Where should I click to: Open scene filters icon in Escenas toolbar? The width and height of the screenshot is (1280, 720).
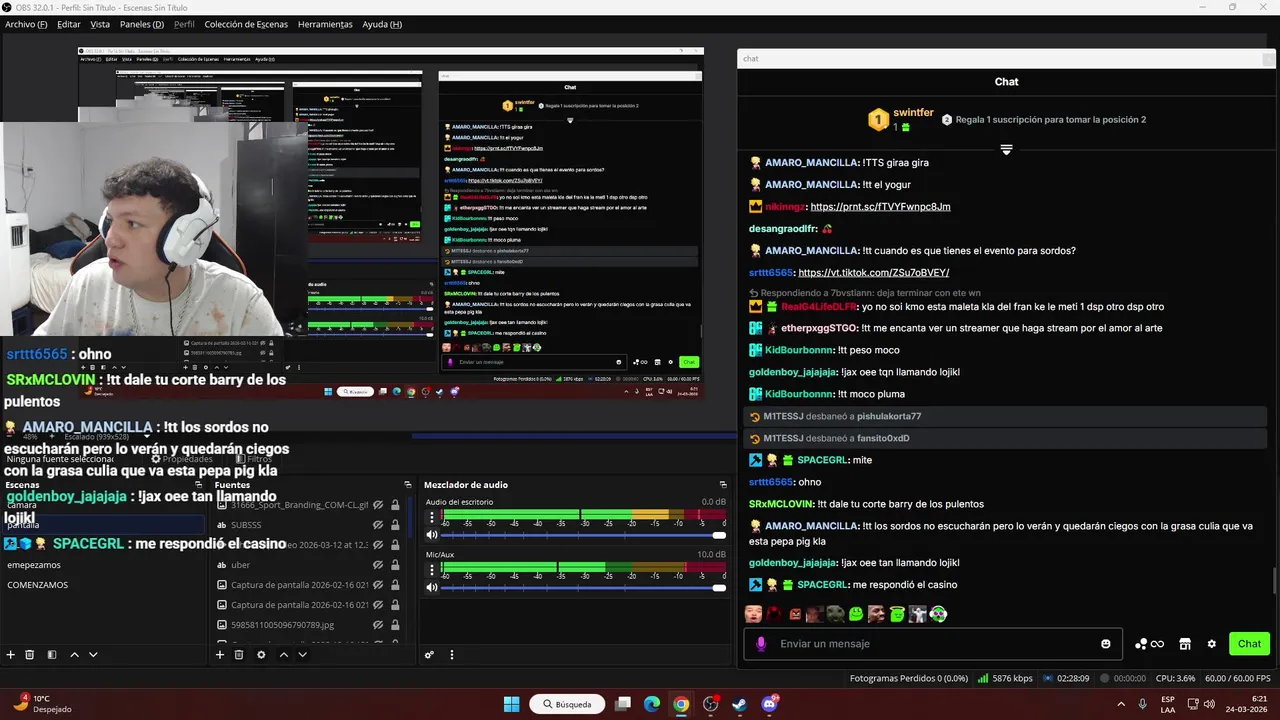point(52,655)
